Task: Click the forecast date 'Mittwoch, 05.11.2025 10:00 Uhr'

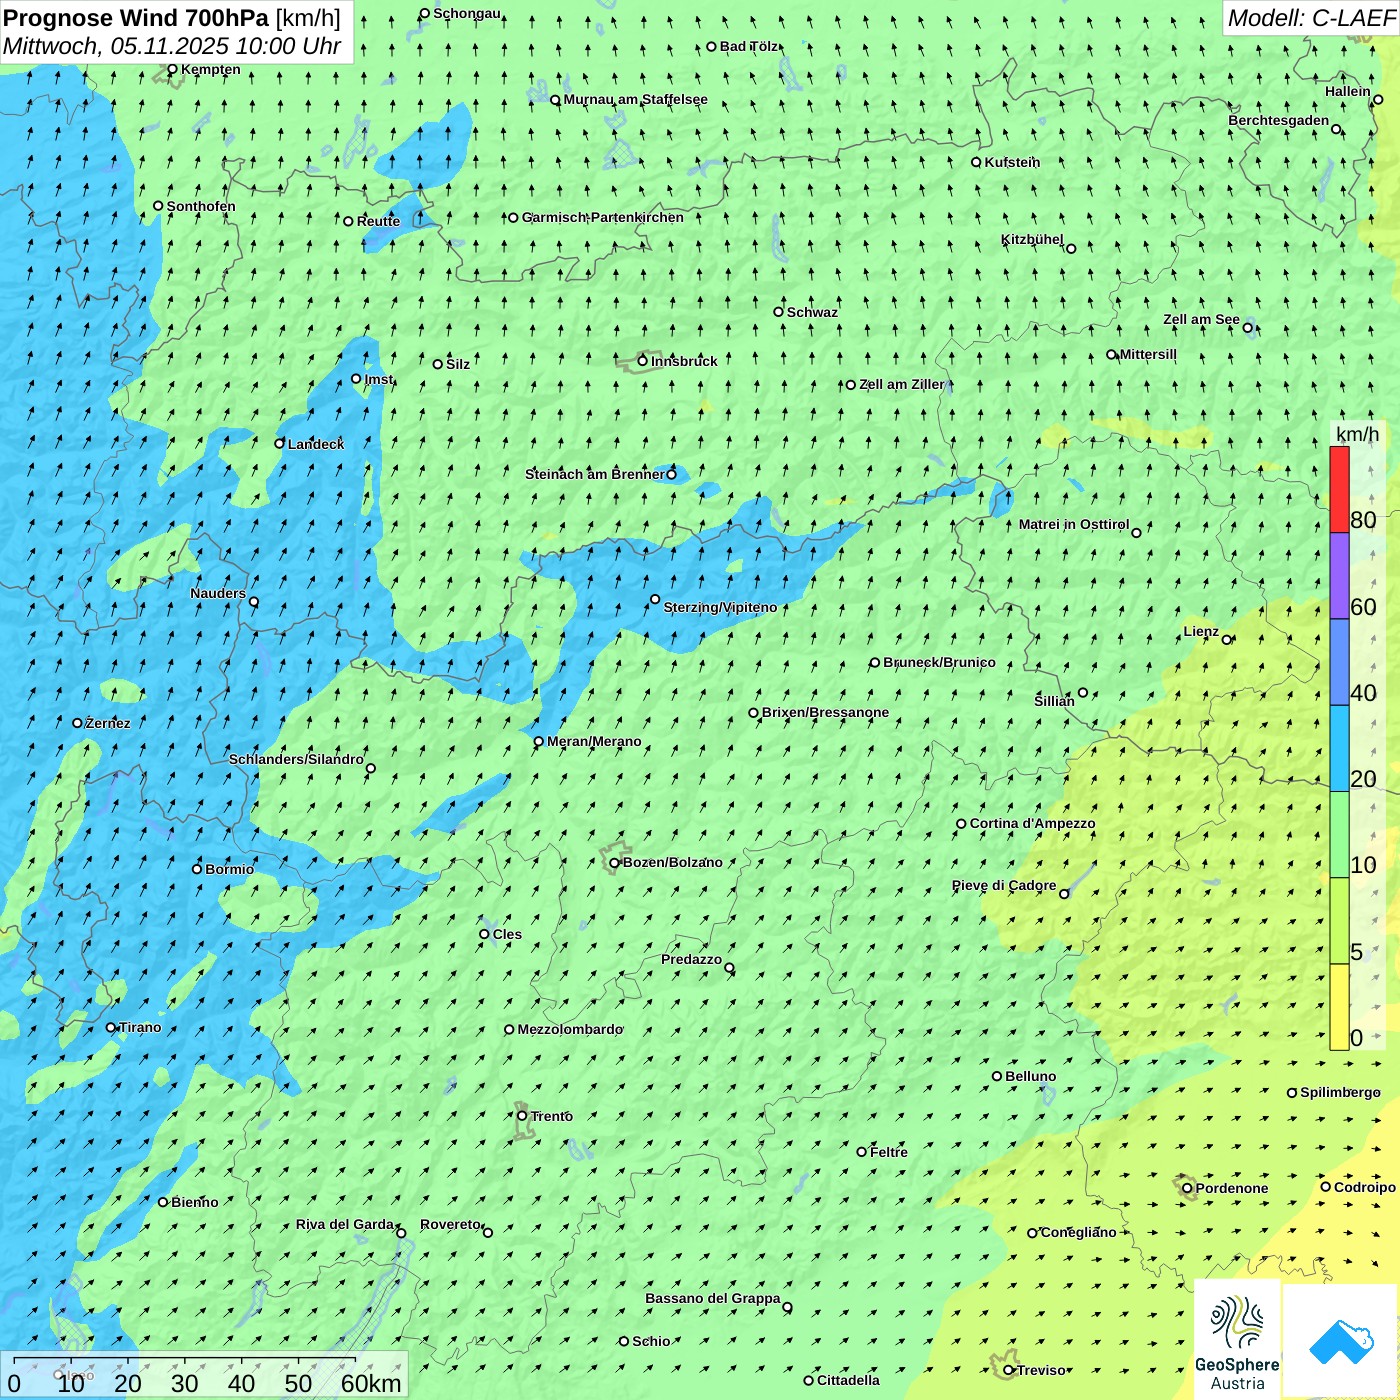Action: 172,46
